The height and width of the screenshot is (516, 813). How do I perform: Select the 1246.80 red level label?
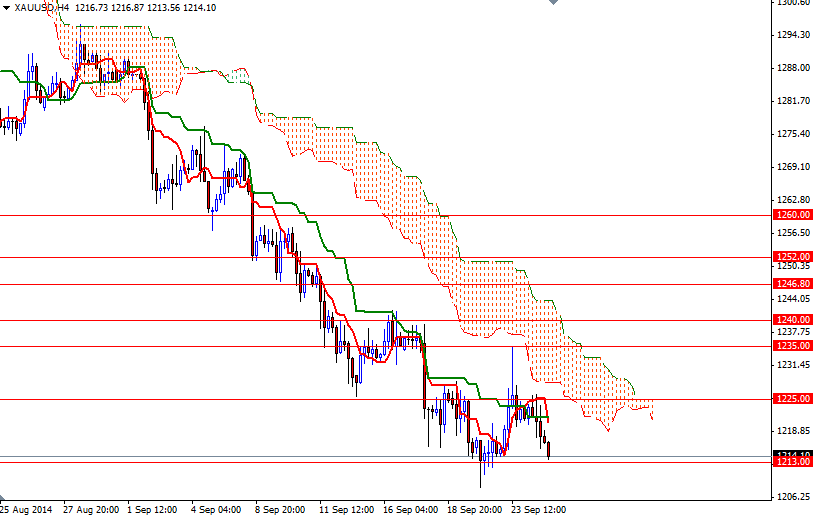click(793, 284)
